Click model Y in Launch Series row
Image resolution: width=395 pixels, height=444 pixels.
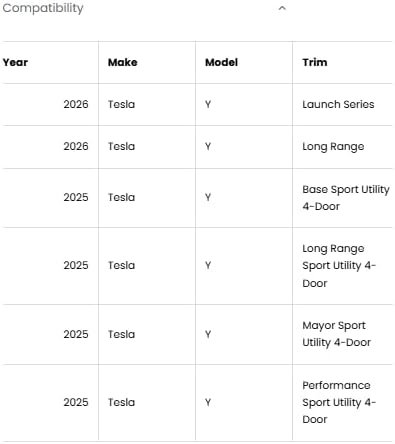(x=208, y=104)
